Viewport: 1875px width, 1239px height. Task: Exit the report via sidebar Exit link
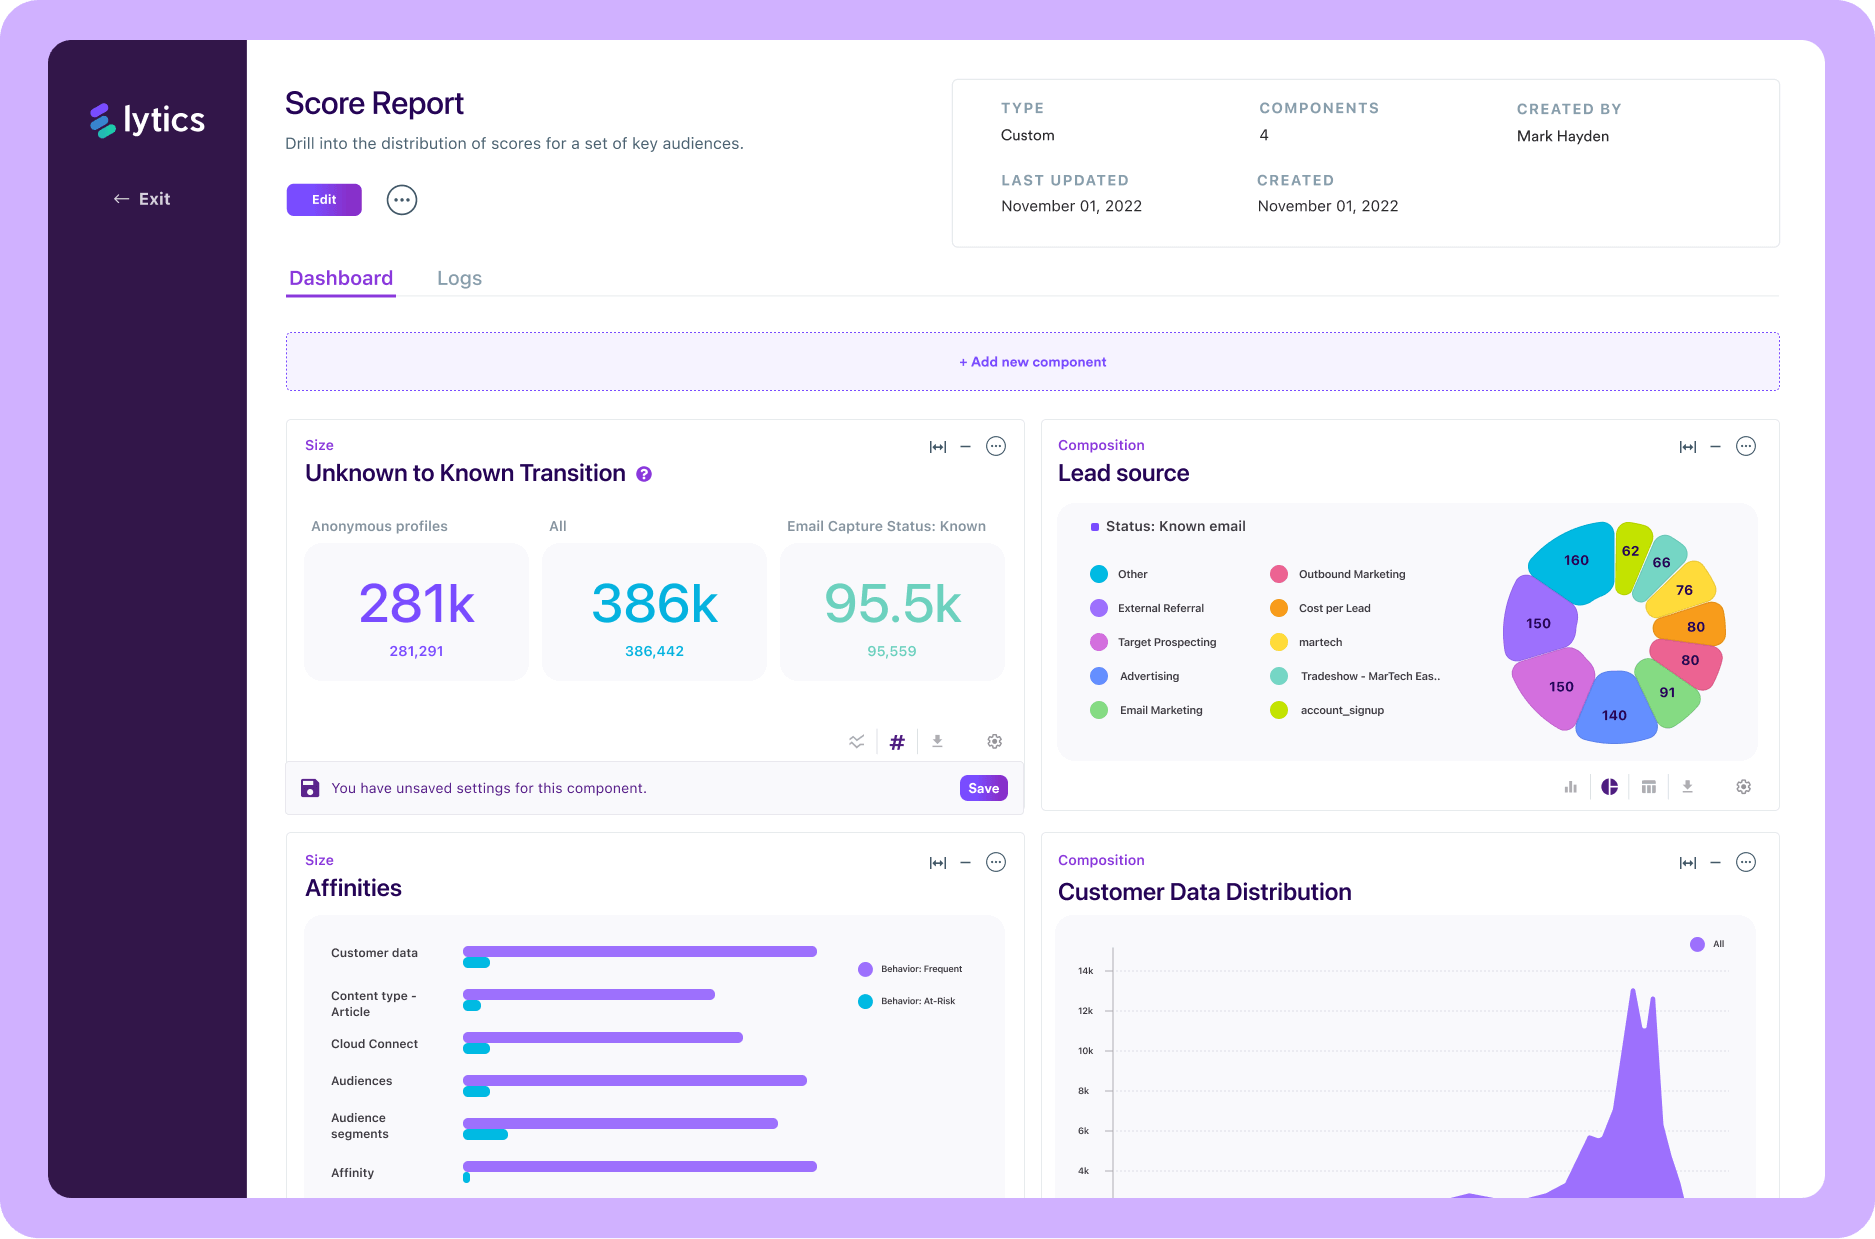click(x=142, y=199)
